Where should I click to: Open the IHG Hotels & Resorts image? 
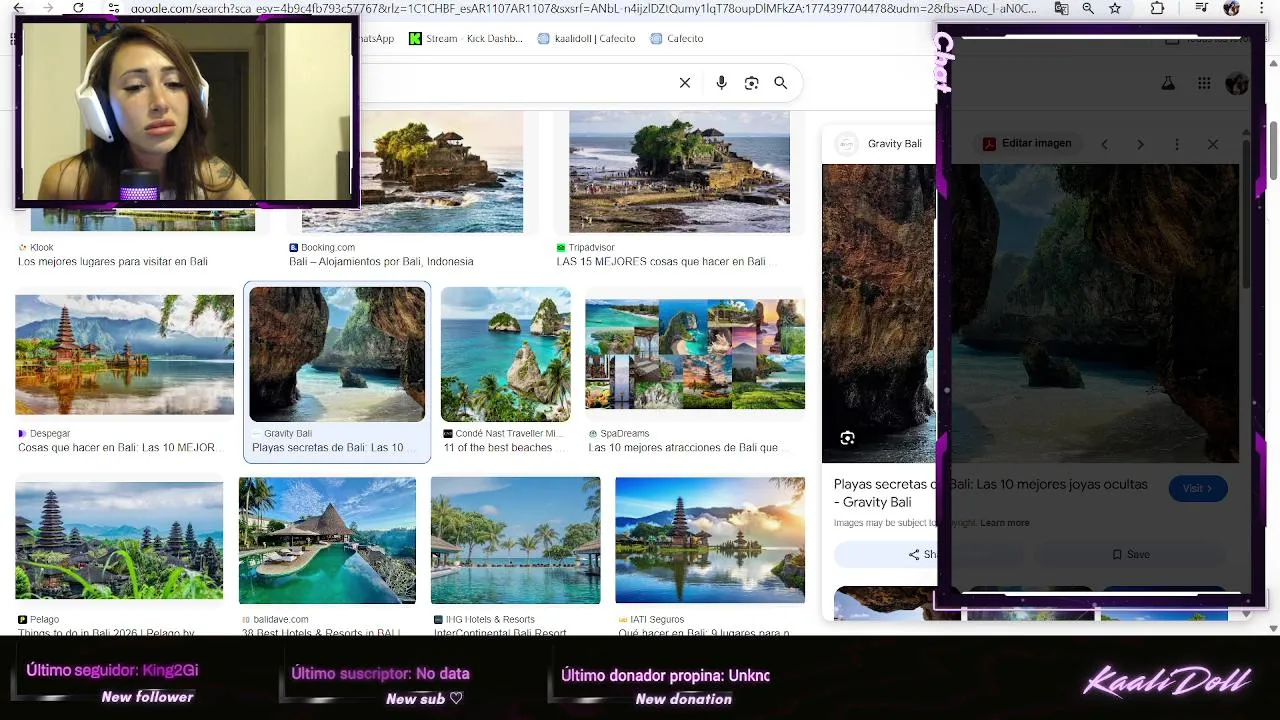click(x=516, y=540)
